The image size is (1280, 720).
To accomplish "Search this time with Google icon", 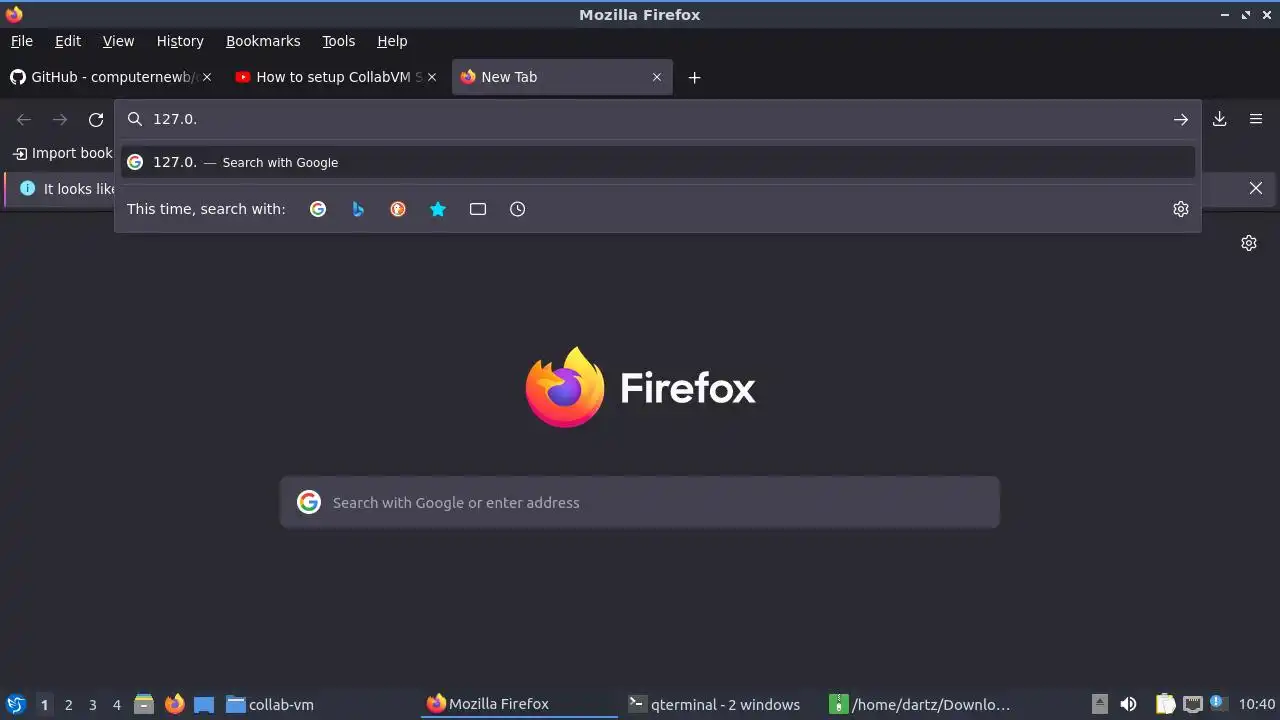I will click(318, 209).
